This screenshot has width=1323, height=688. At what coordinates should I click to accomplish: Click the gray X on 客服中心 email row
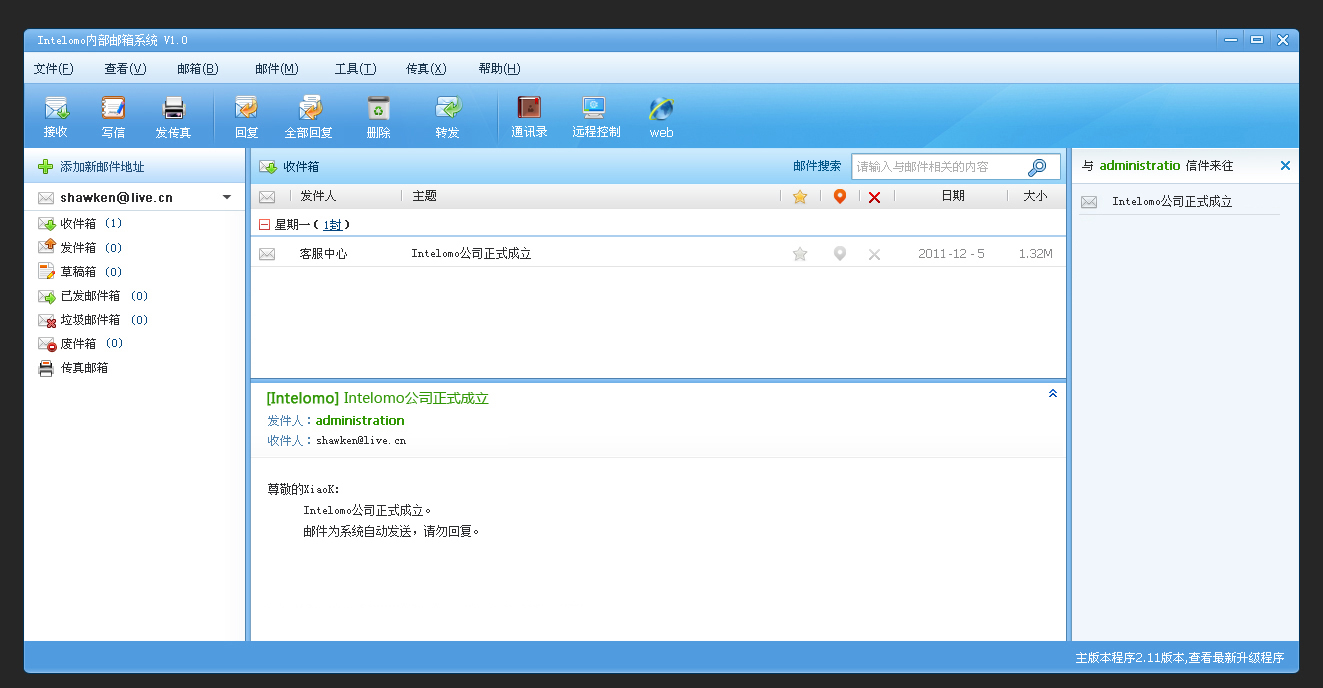click(875, 254)
